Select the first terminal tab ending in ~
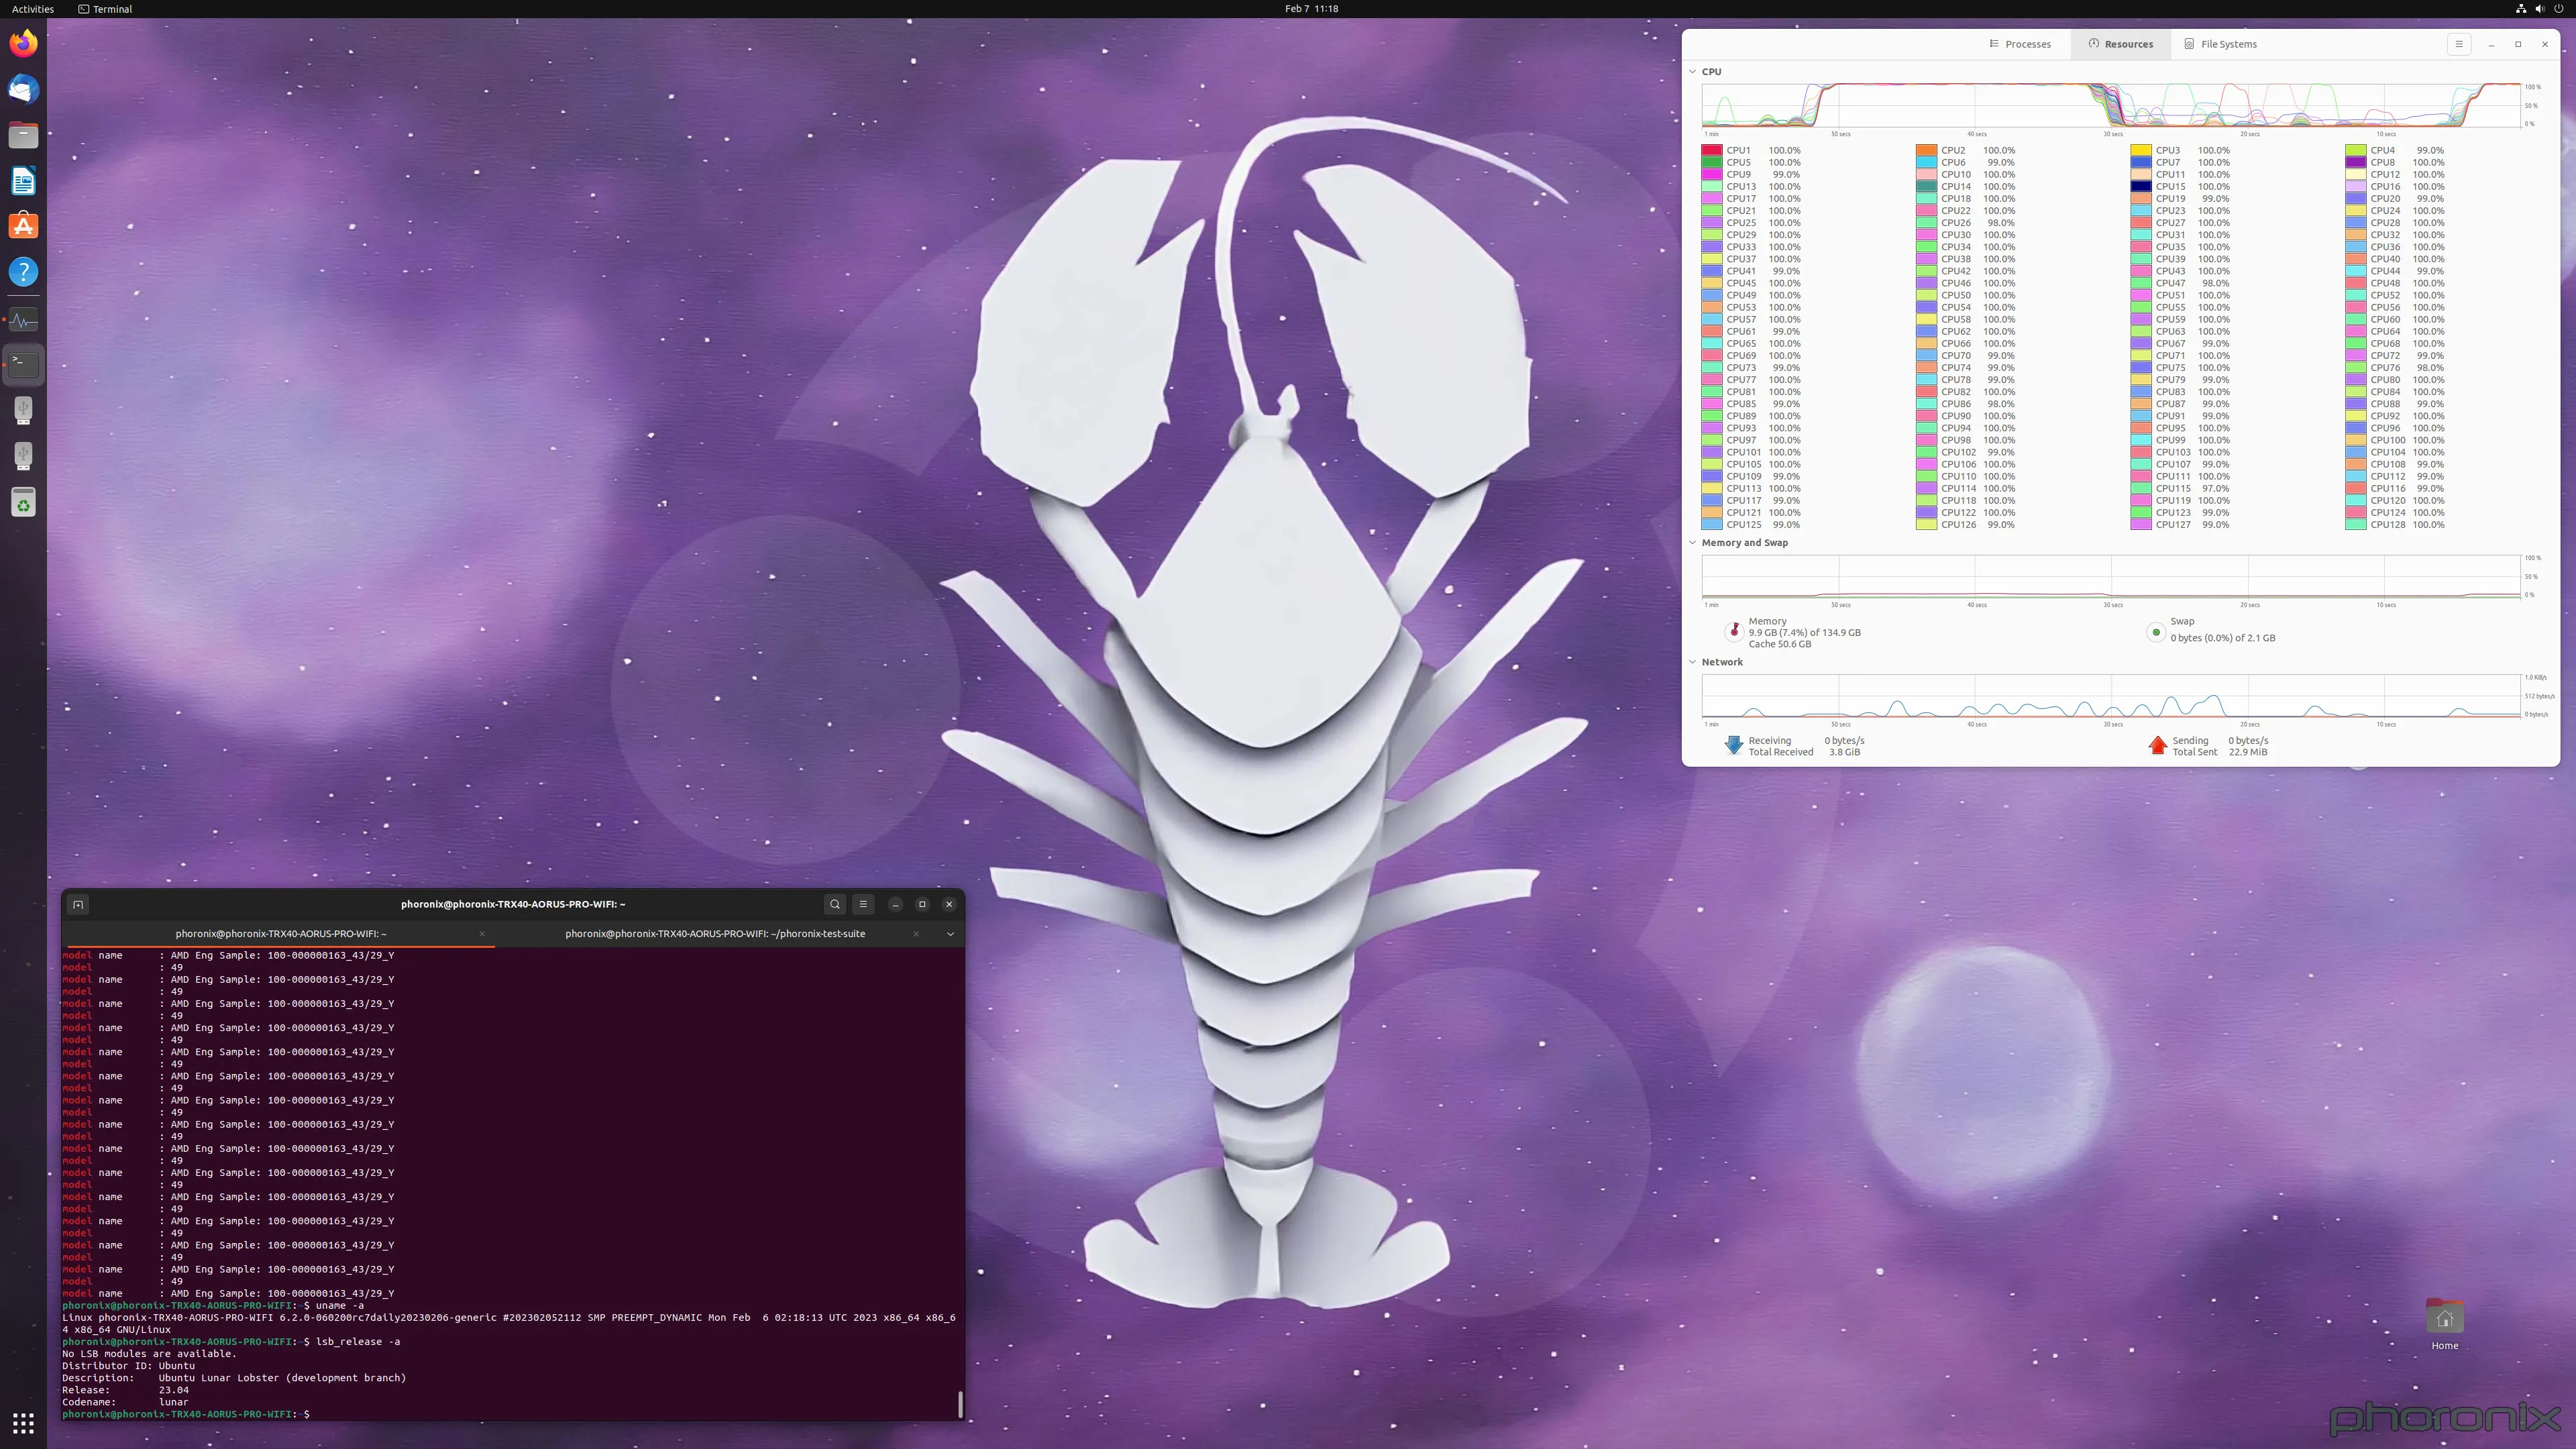Image resolution: width=2576 pixels, height=1449 pixels. point(279,934)
